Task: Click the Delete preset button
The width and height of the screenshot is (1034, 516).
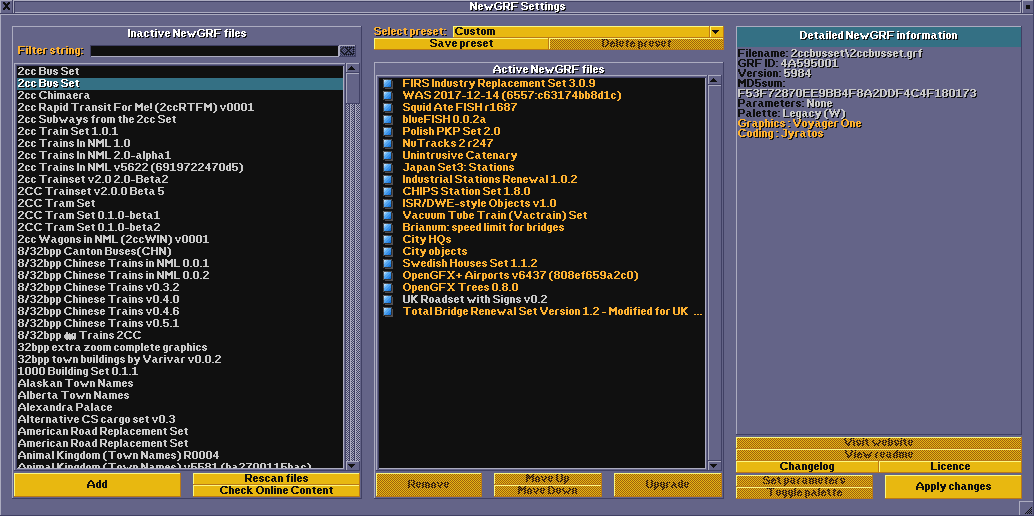Action: tap(636, 44)
